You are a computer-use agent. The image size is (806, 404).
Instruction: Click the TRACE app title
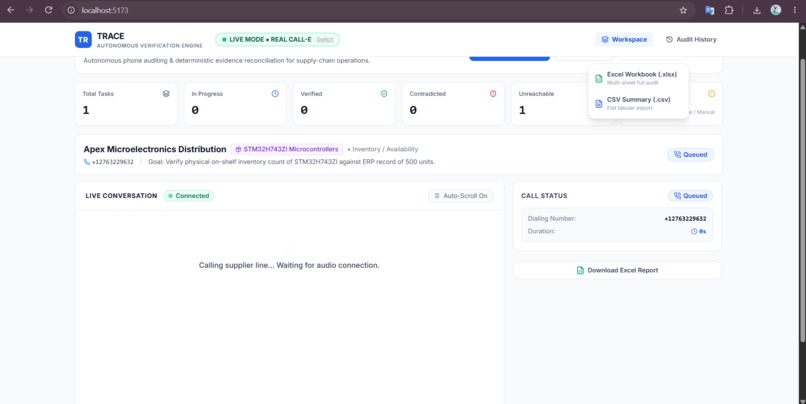[x=111, y=36]
